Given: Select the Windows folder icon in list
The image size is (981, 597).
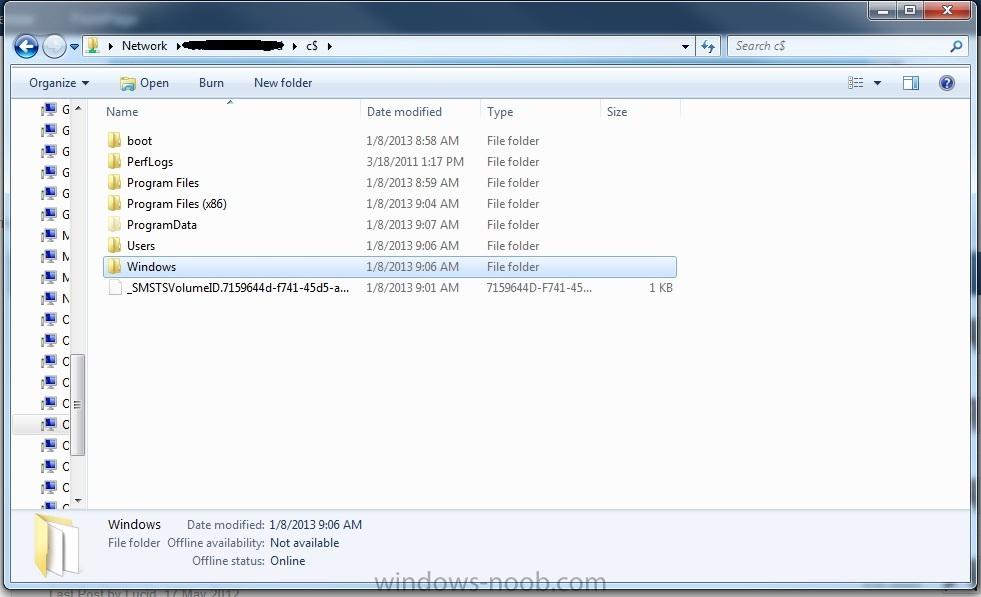Looking at the screenshot, I should 114,267.
